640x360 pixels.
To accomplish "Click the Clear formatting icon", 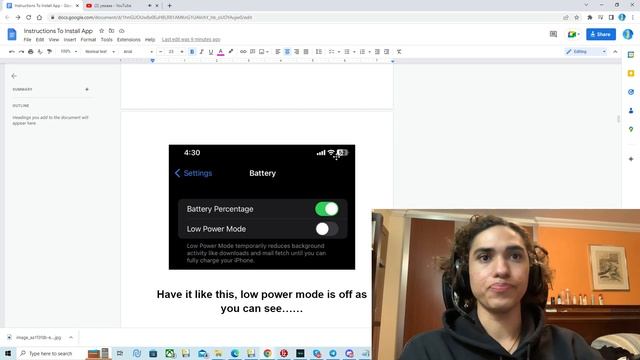I will pyautogui.click(x=399, y=52).
